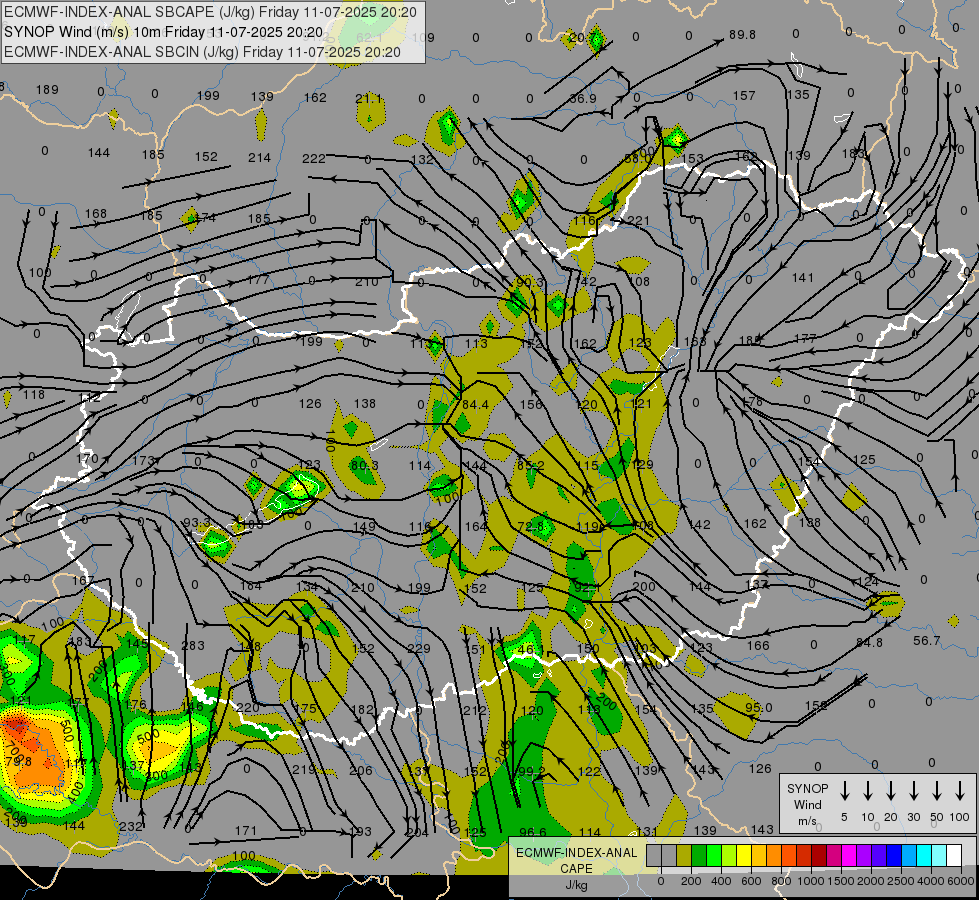Click the '84.4' value on the map
Screen dimensions: 979x900
pyautogui.click(x=475, y=405)
